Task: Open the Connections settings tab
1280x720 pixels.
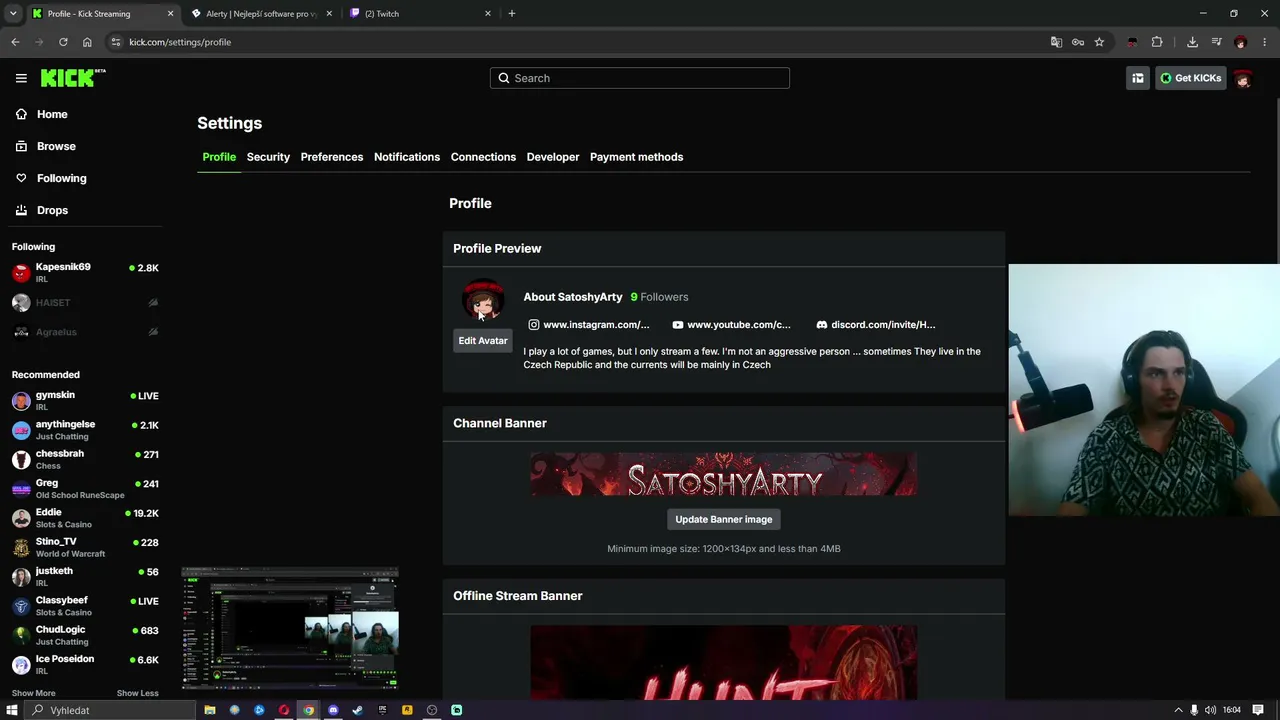Action: pos(483,157)
